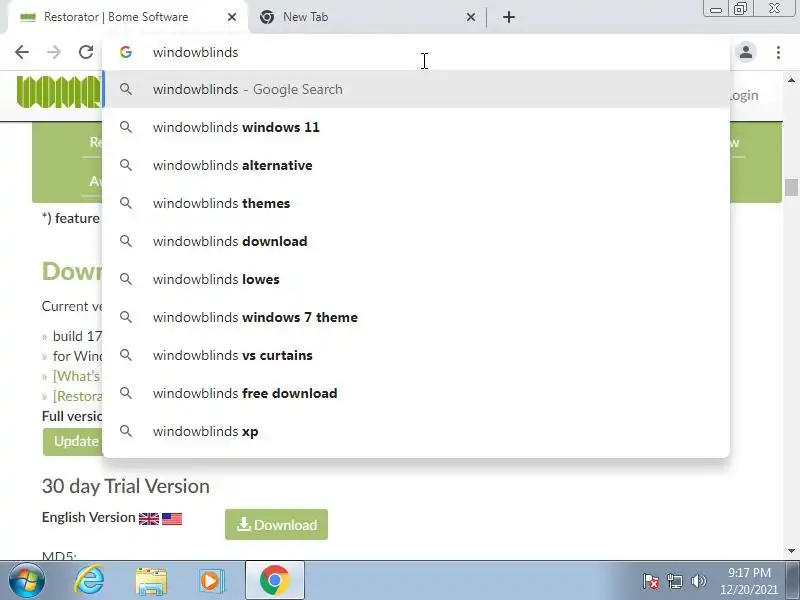Open Action Center flag icon in tray

point(651,581)
